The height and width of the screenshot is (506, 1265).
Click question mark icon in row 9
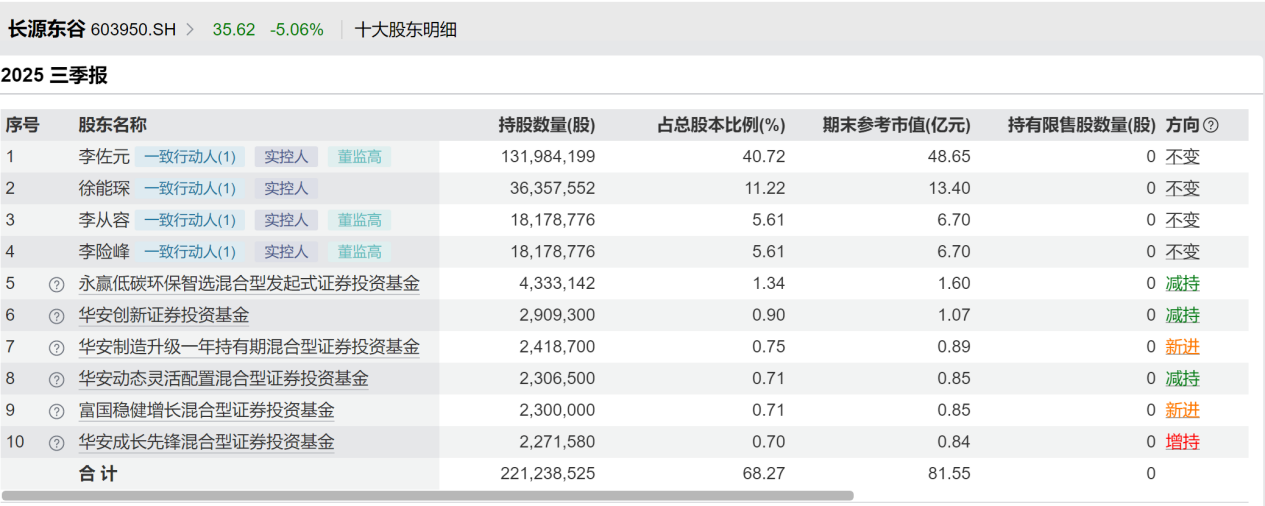(x=57, y=411)
